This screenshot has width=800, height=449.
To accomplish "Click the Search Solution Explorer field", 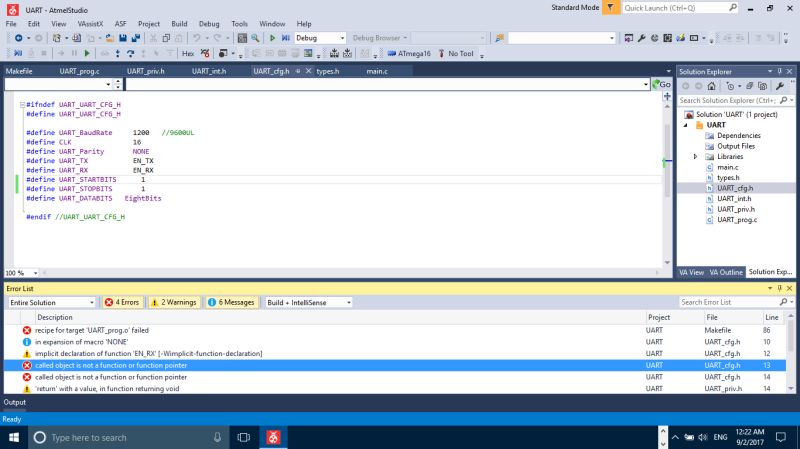I will (x=729, y=101).
